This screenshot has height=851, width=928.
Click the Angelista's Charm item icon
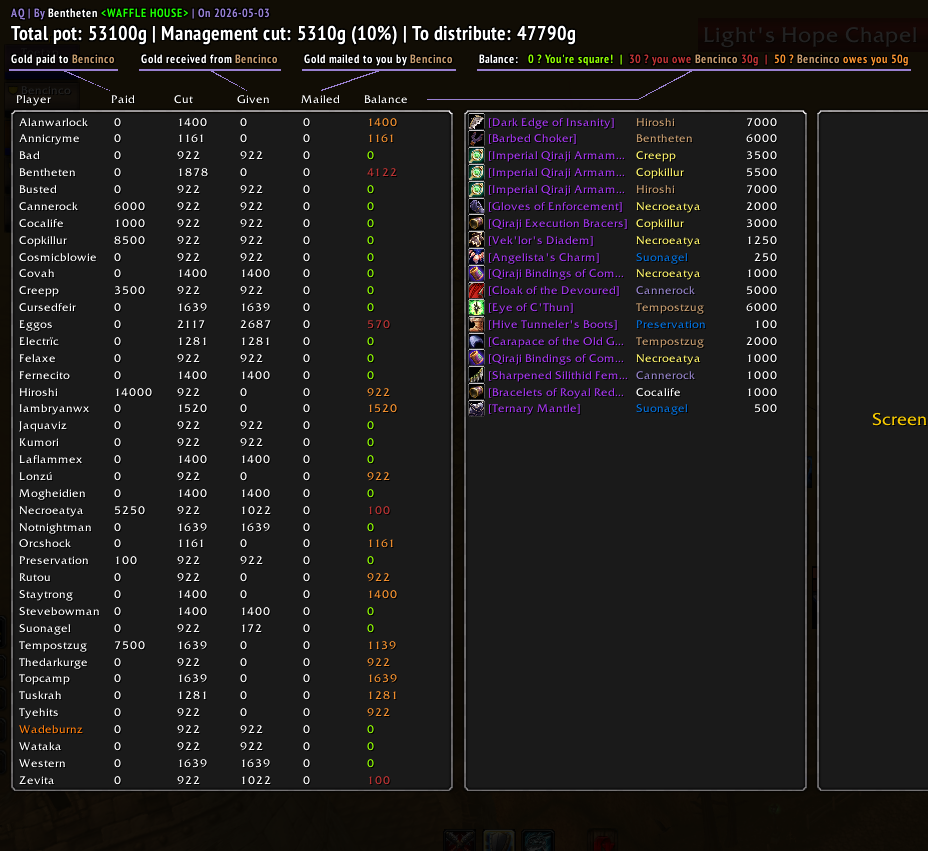point(476,257)
